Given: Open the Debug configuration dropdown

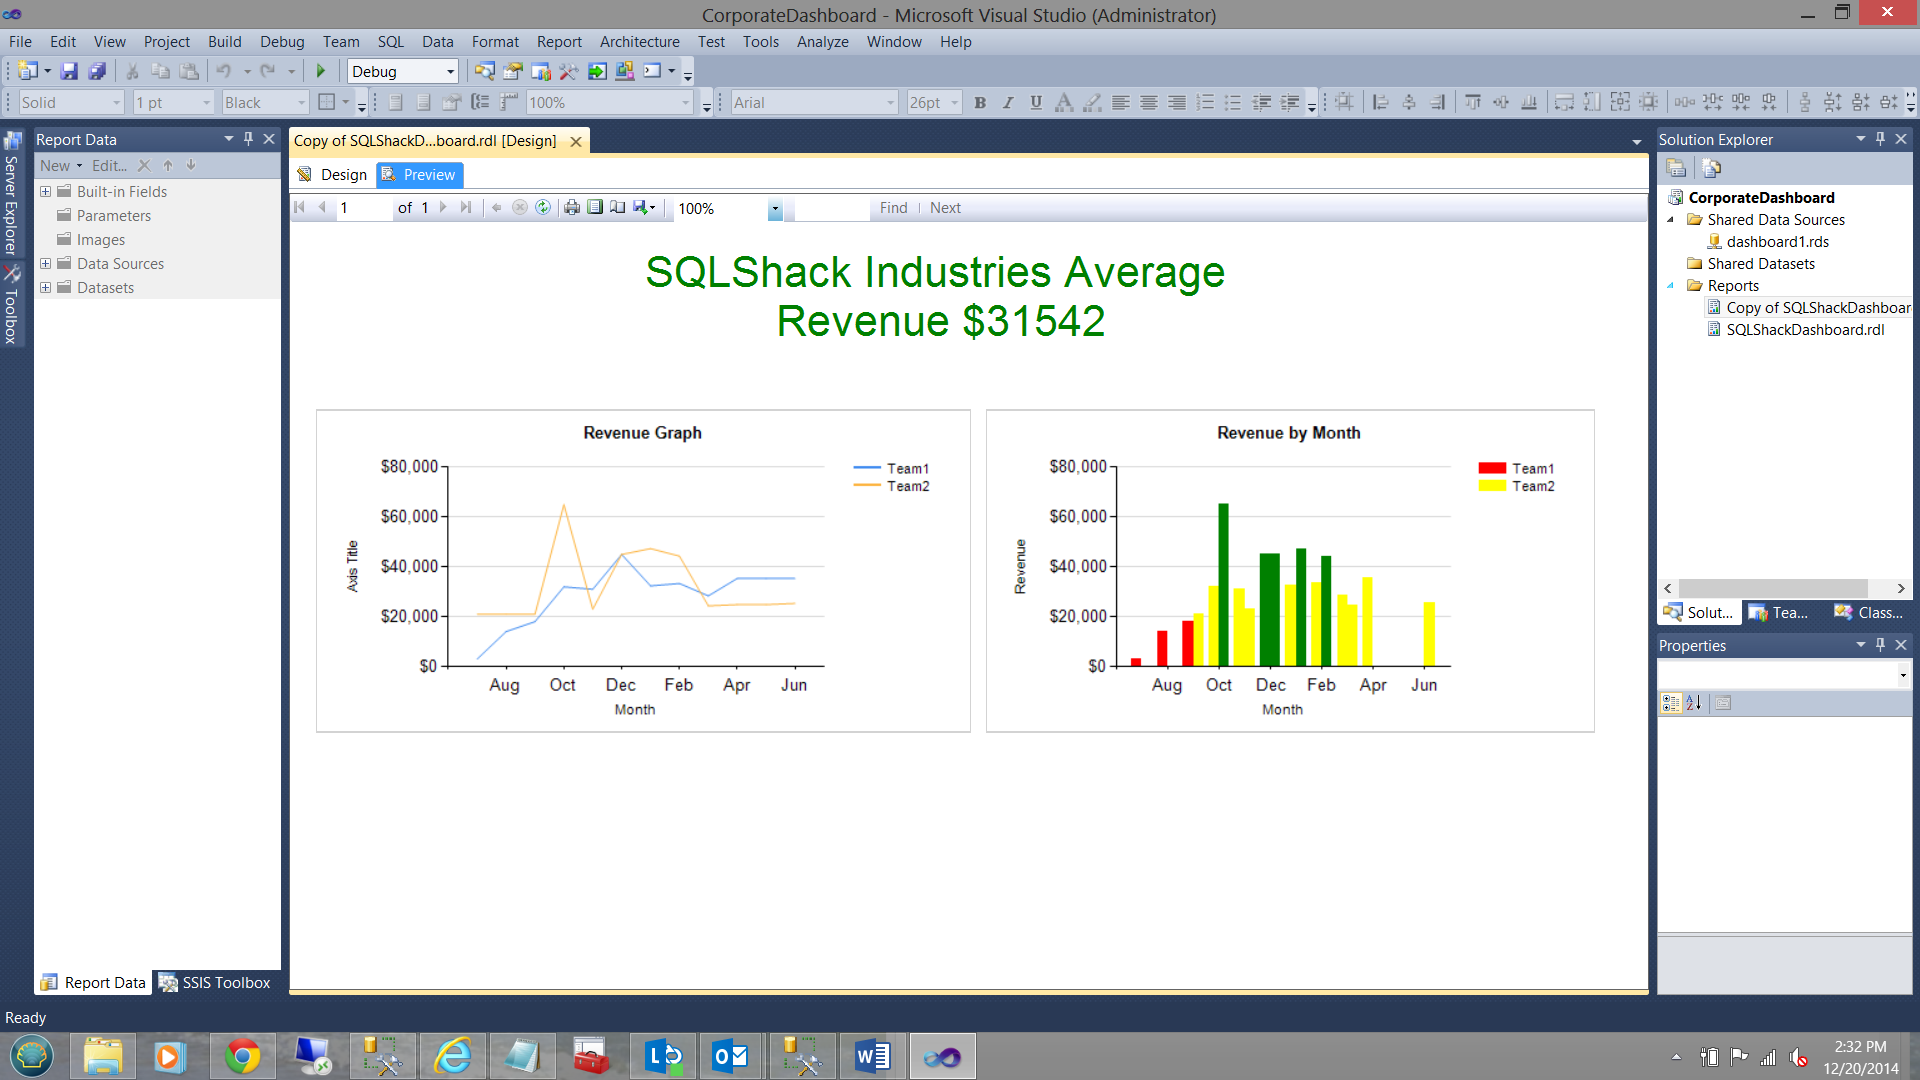Looking at the screenshot, I should (450, 71).
